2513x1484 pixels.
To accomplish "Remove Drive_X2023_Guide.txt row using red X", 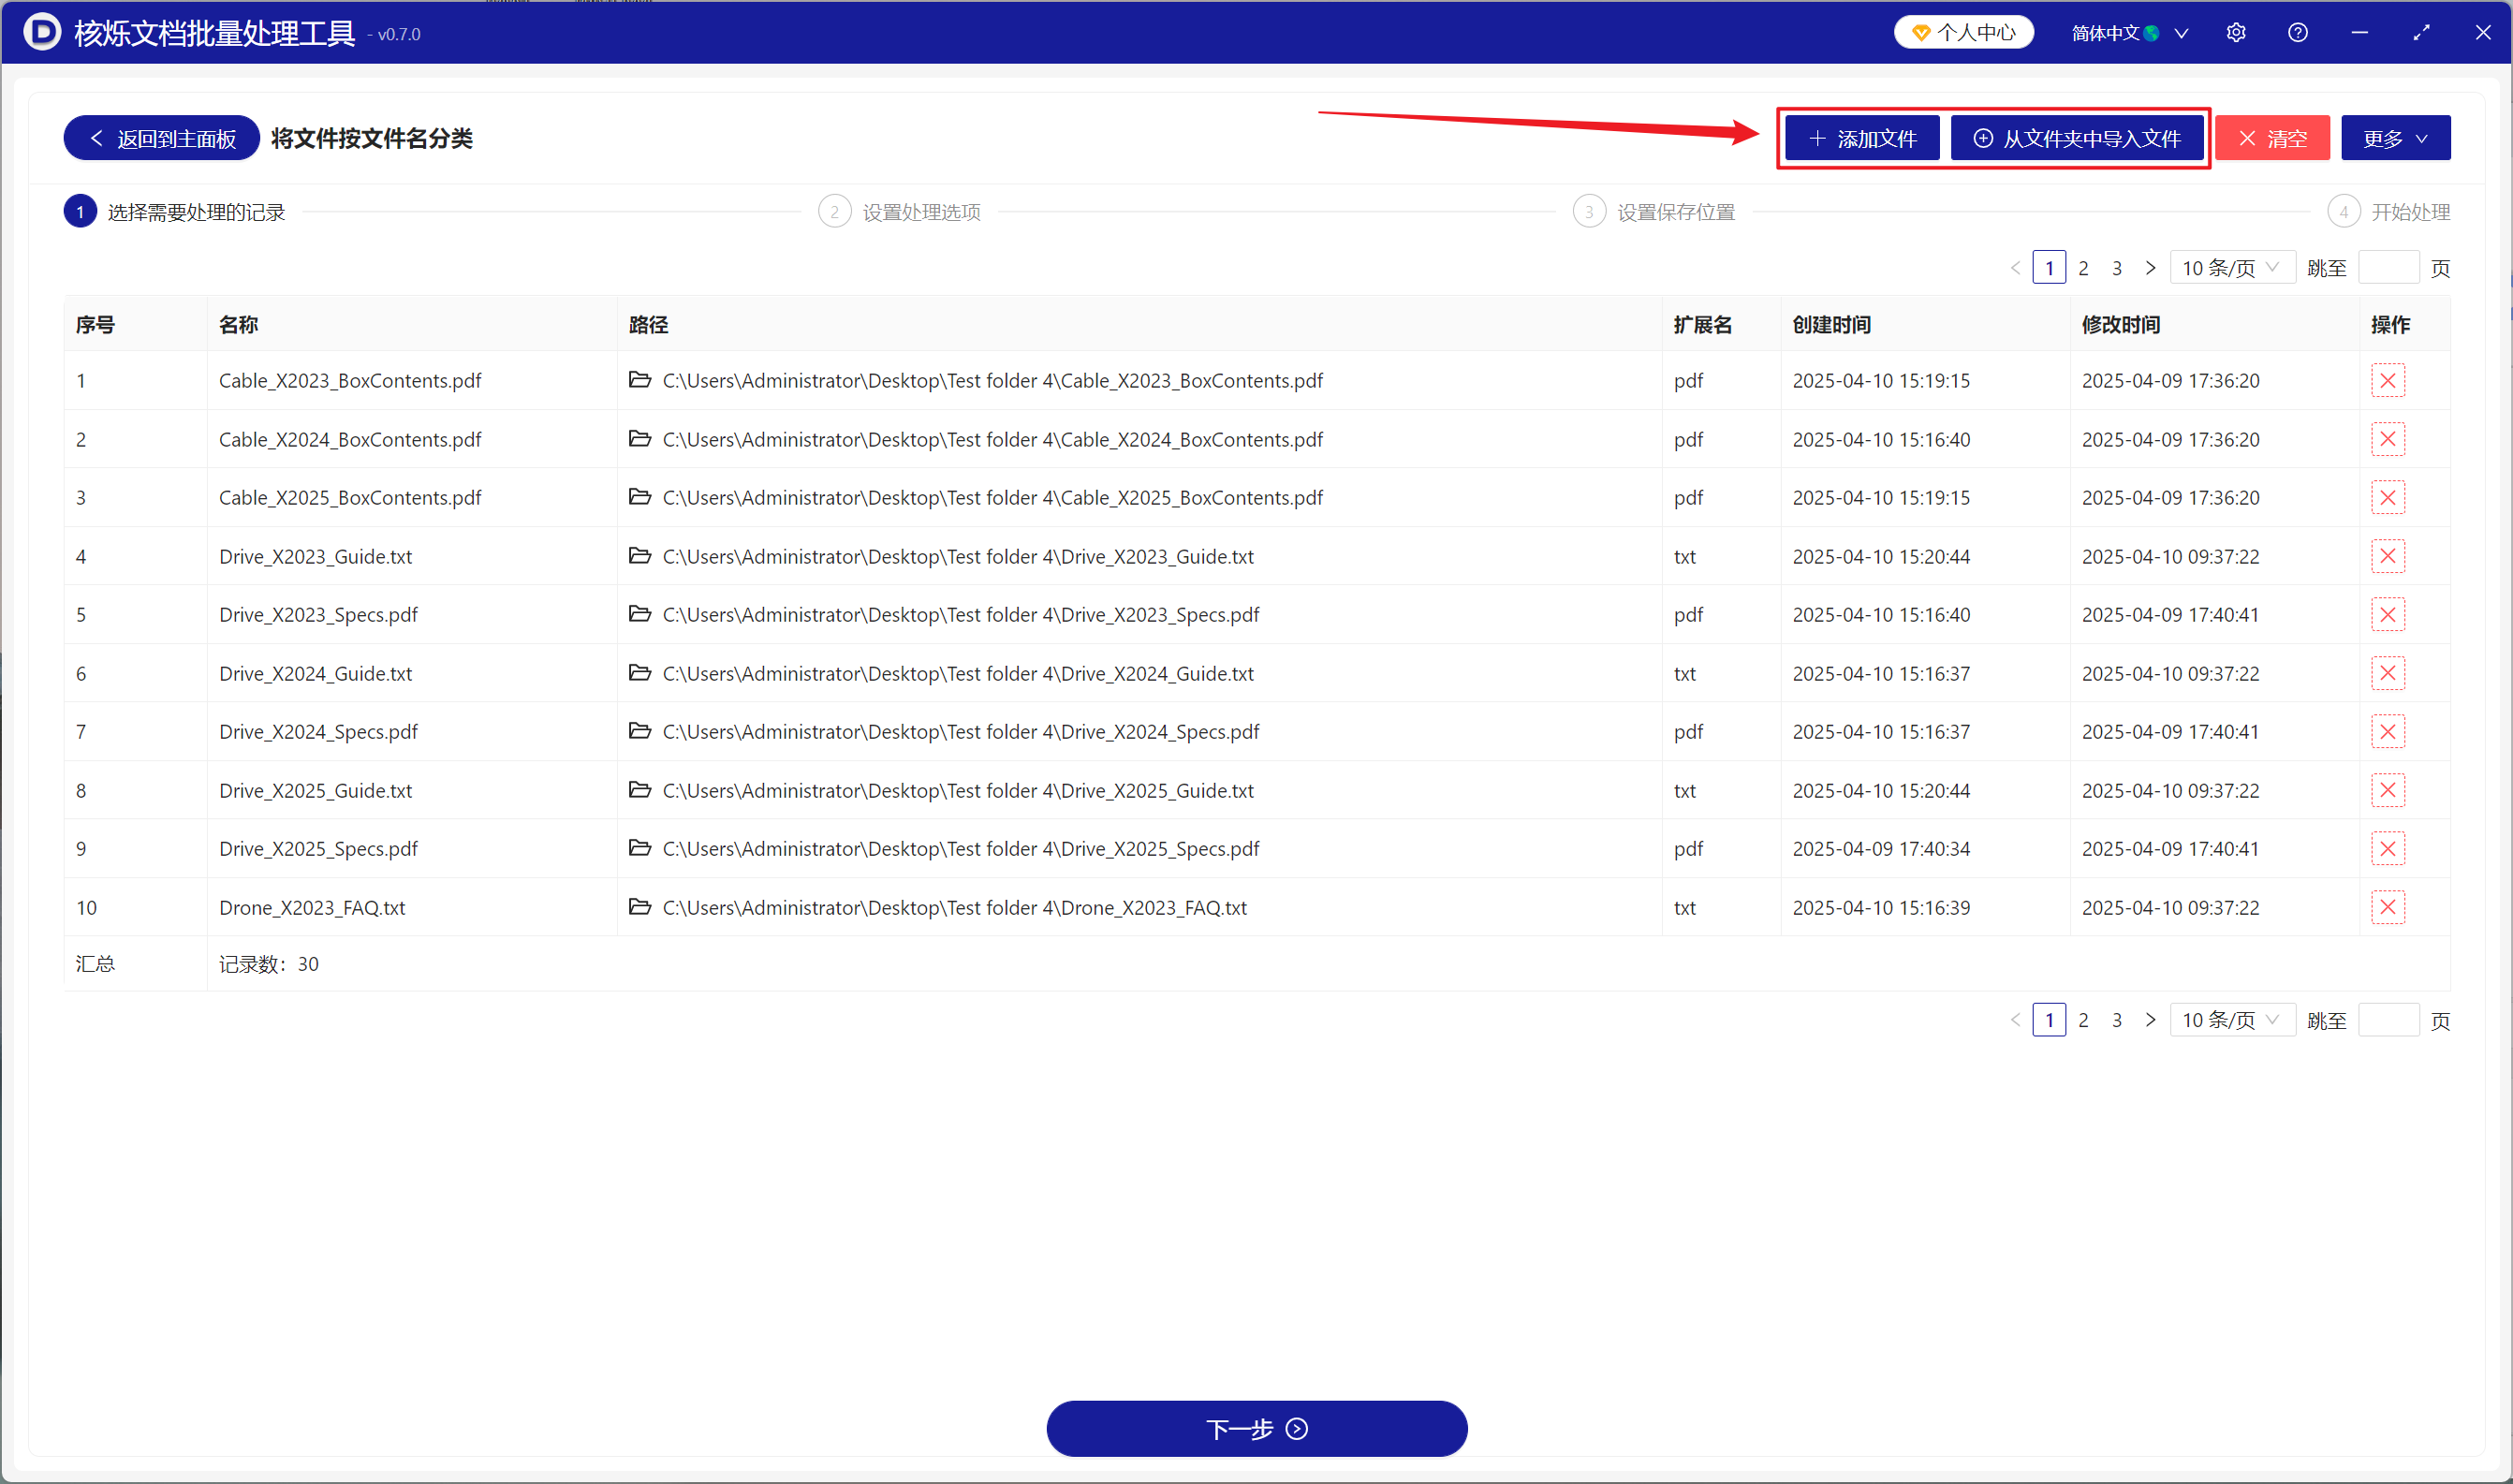I will point(2388,556).
